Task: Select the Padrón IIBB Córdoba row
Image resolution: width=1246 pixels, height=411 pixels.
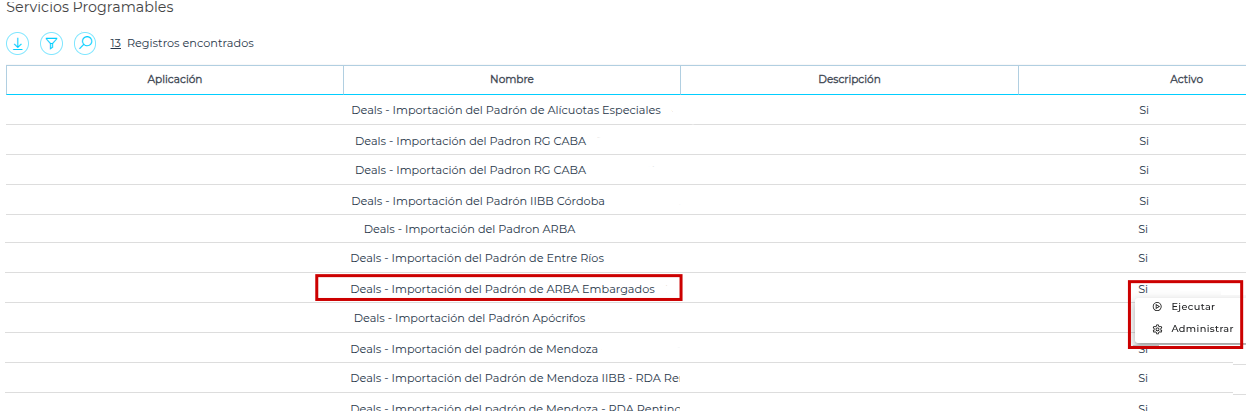Action: [478, 201]
